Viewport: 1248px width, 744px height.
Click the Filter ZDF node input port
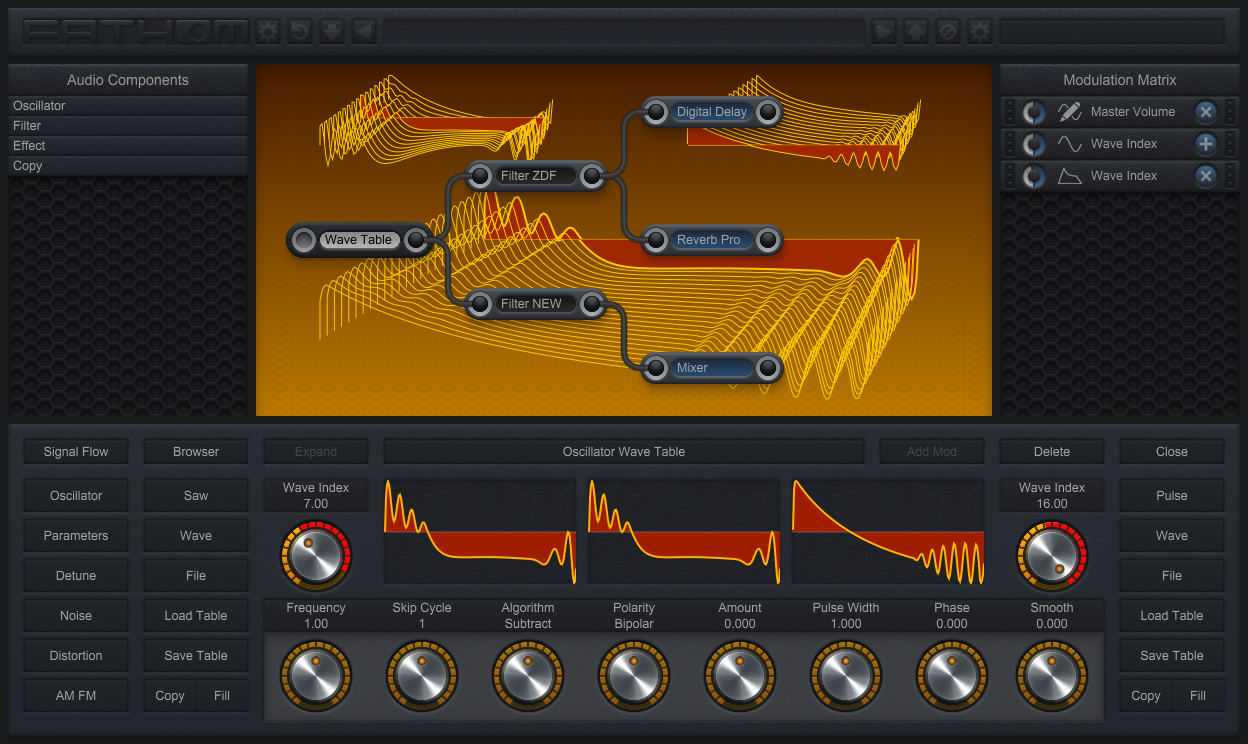coord(480,176)
